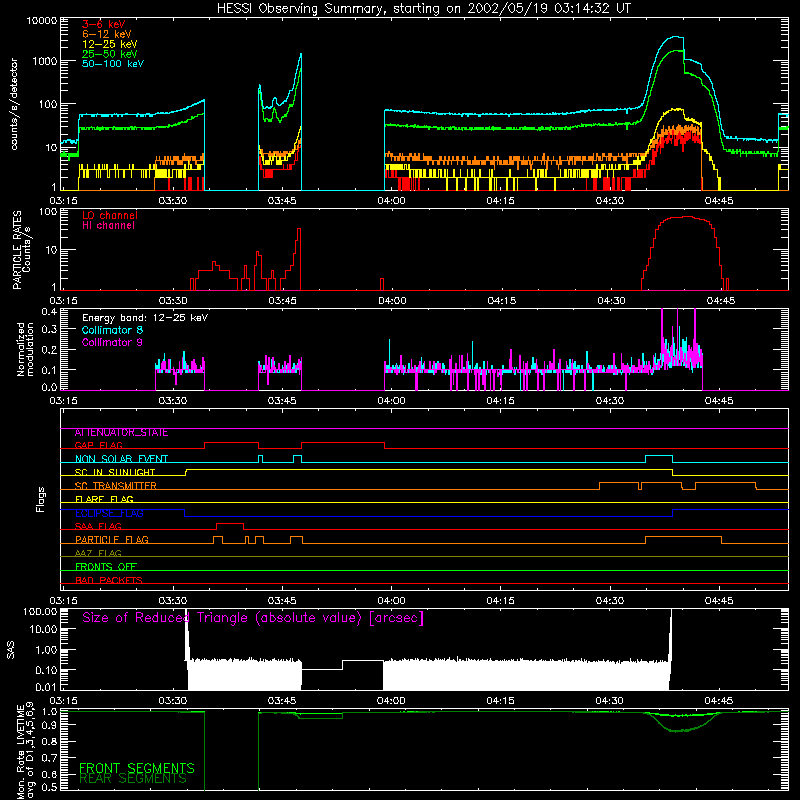
Task: Click the ECLIPSE_FLAG label
Action: click(x=109, y=513)
